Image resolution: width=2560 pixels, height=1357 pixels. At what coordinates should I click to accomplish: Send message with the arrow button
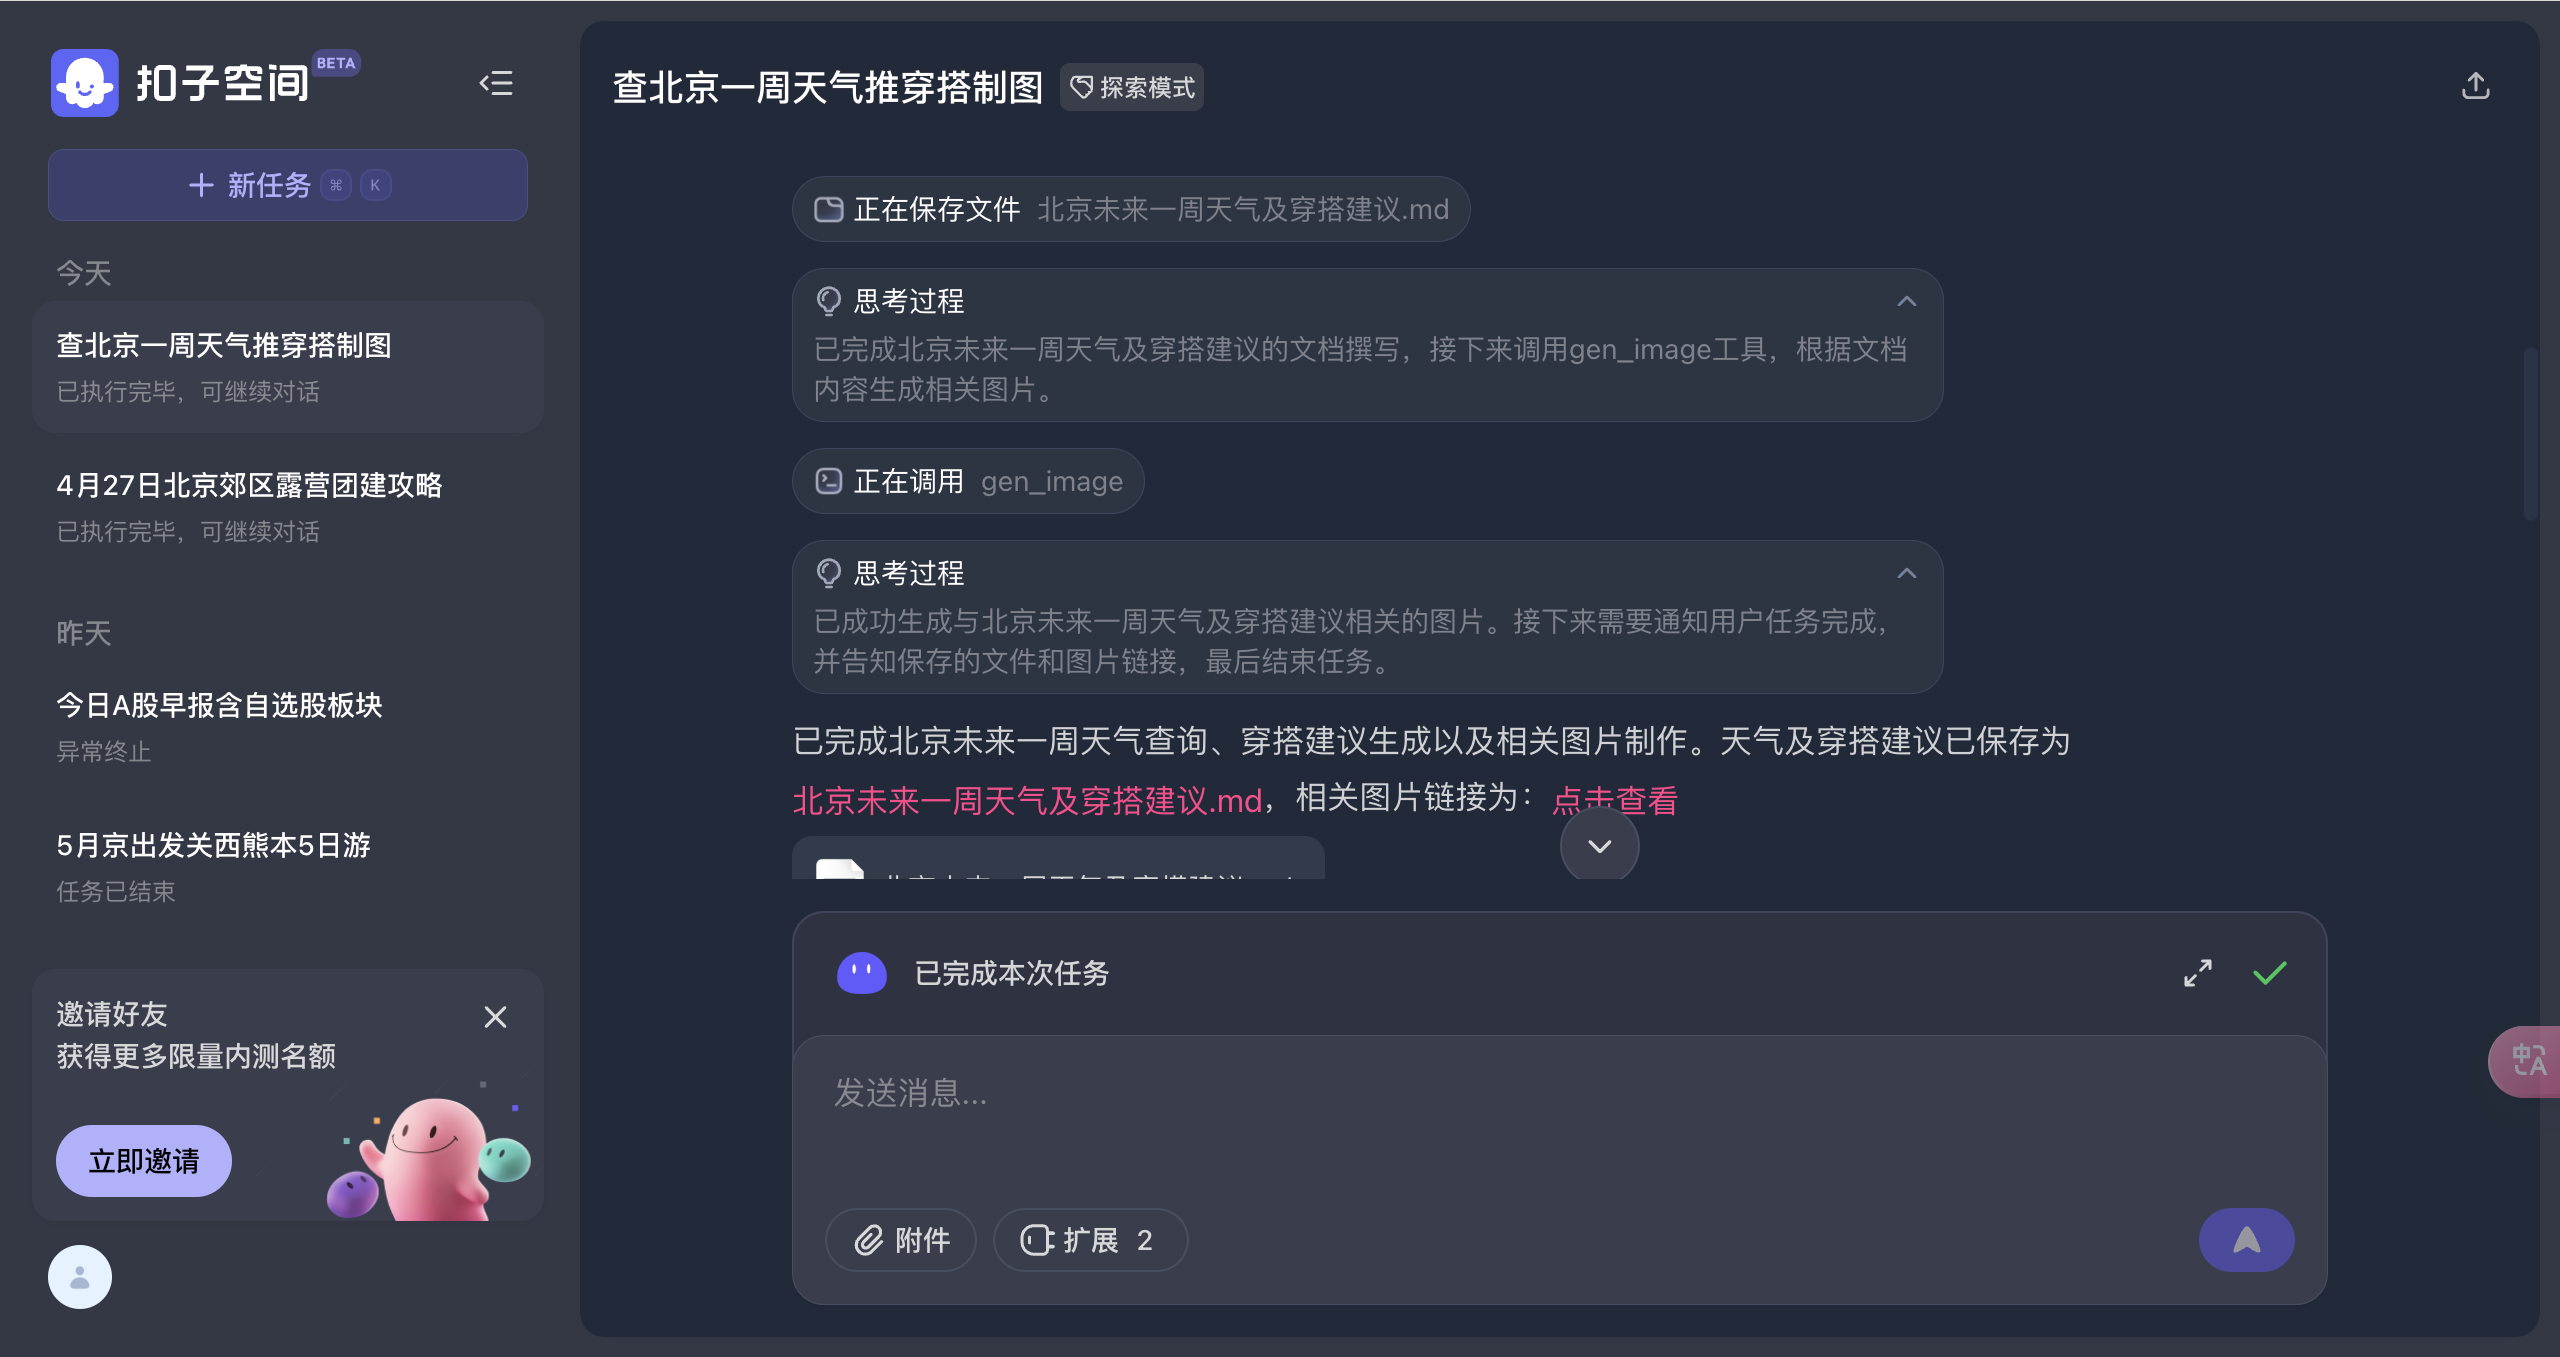point(2246,1240)
